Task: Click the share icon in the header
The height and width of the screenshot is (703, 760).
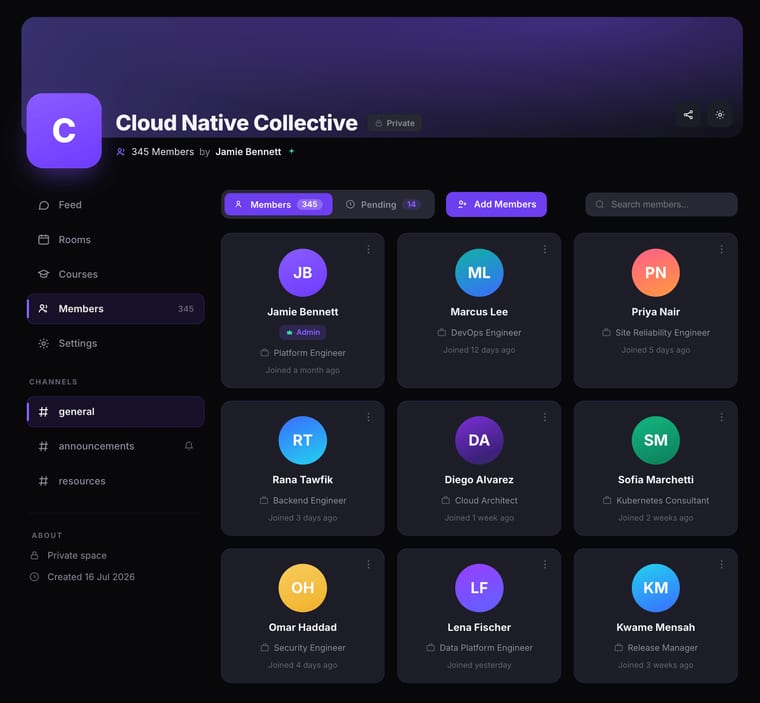Action: pyautogui.click(x=688, y=115)
